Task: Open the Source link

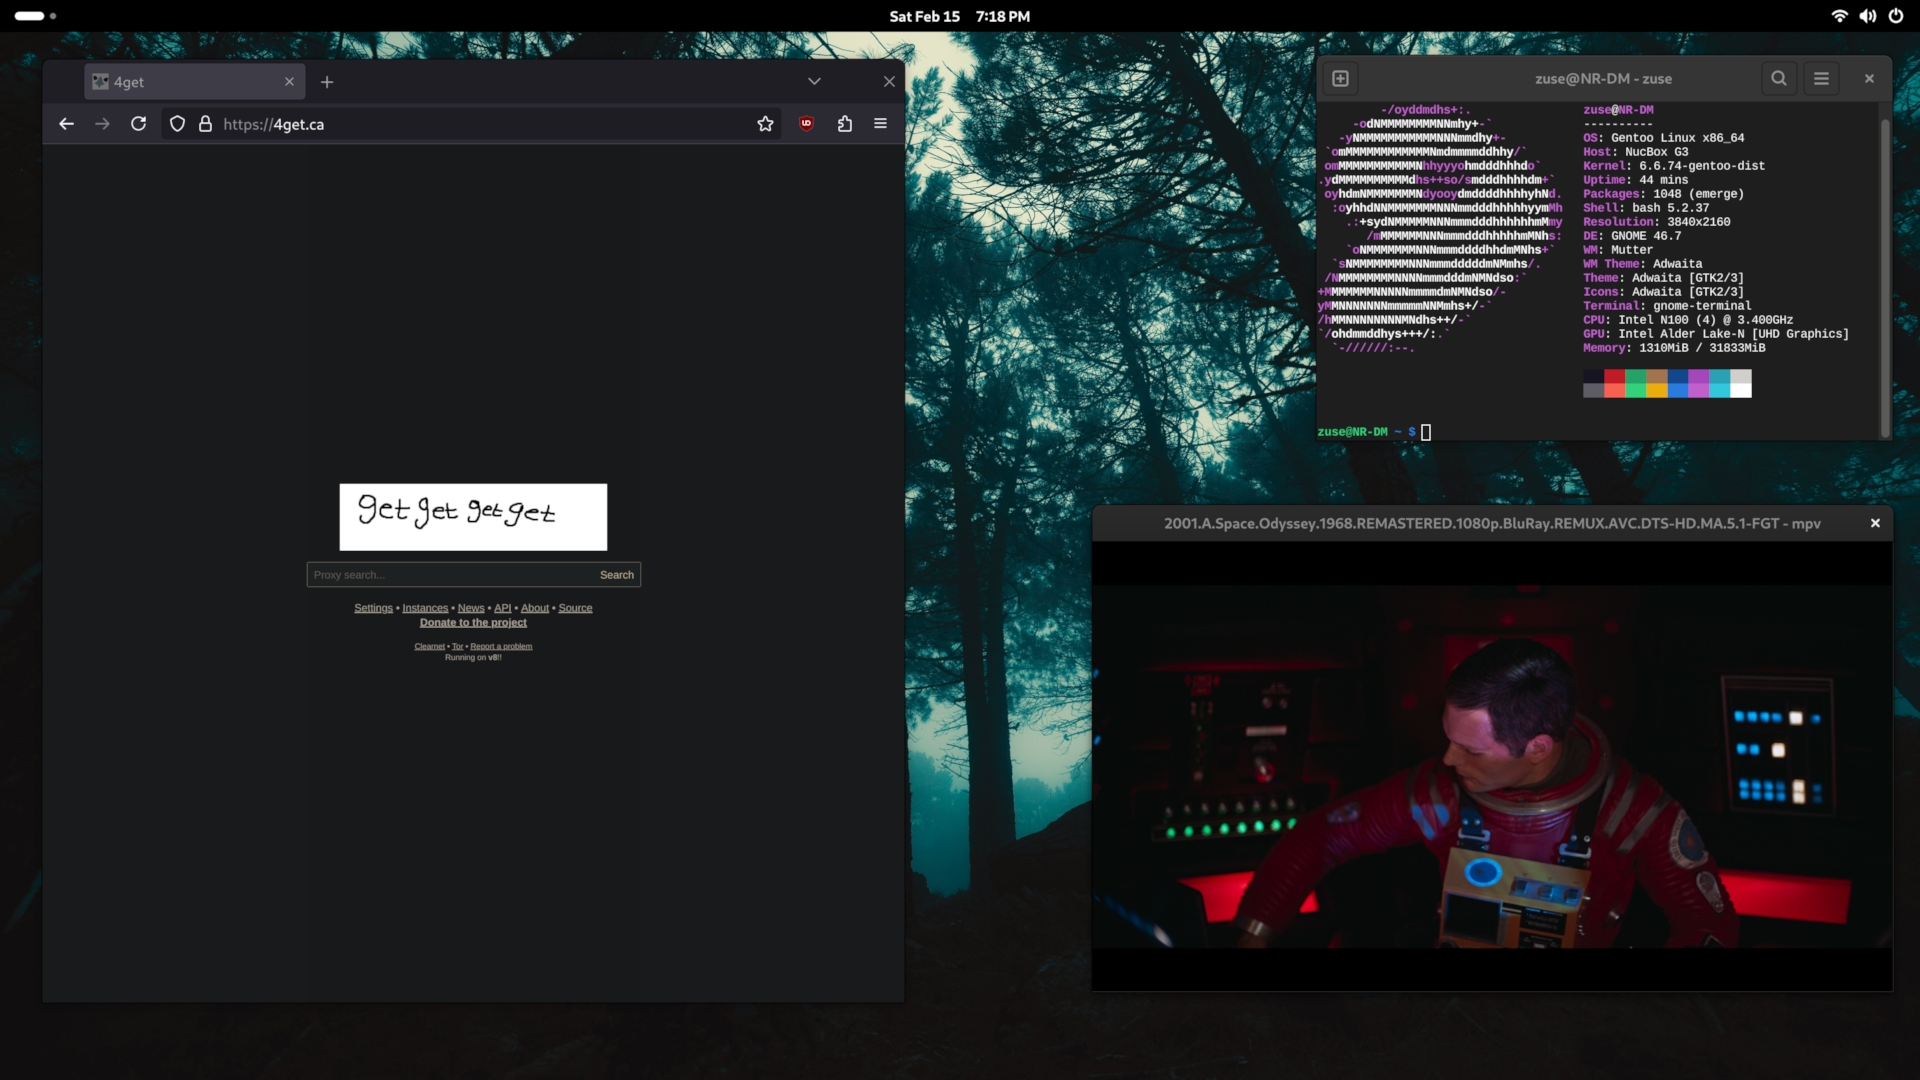Action: pos(575,608)
